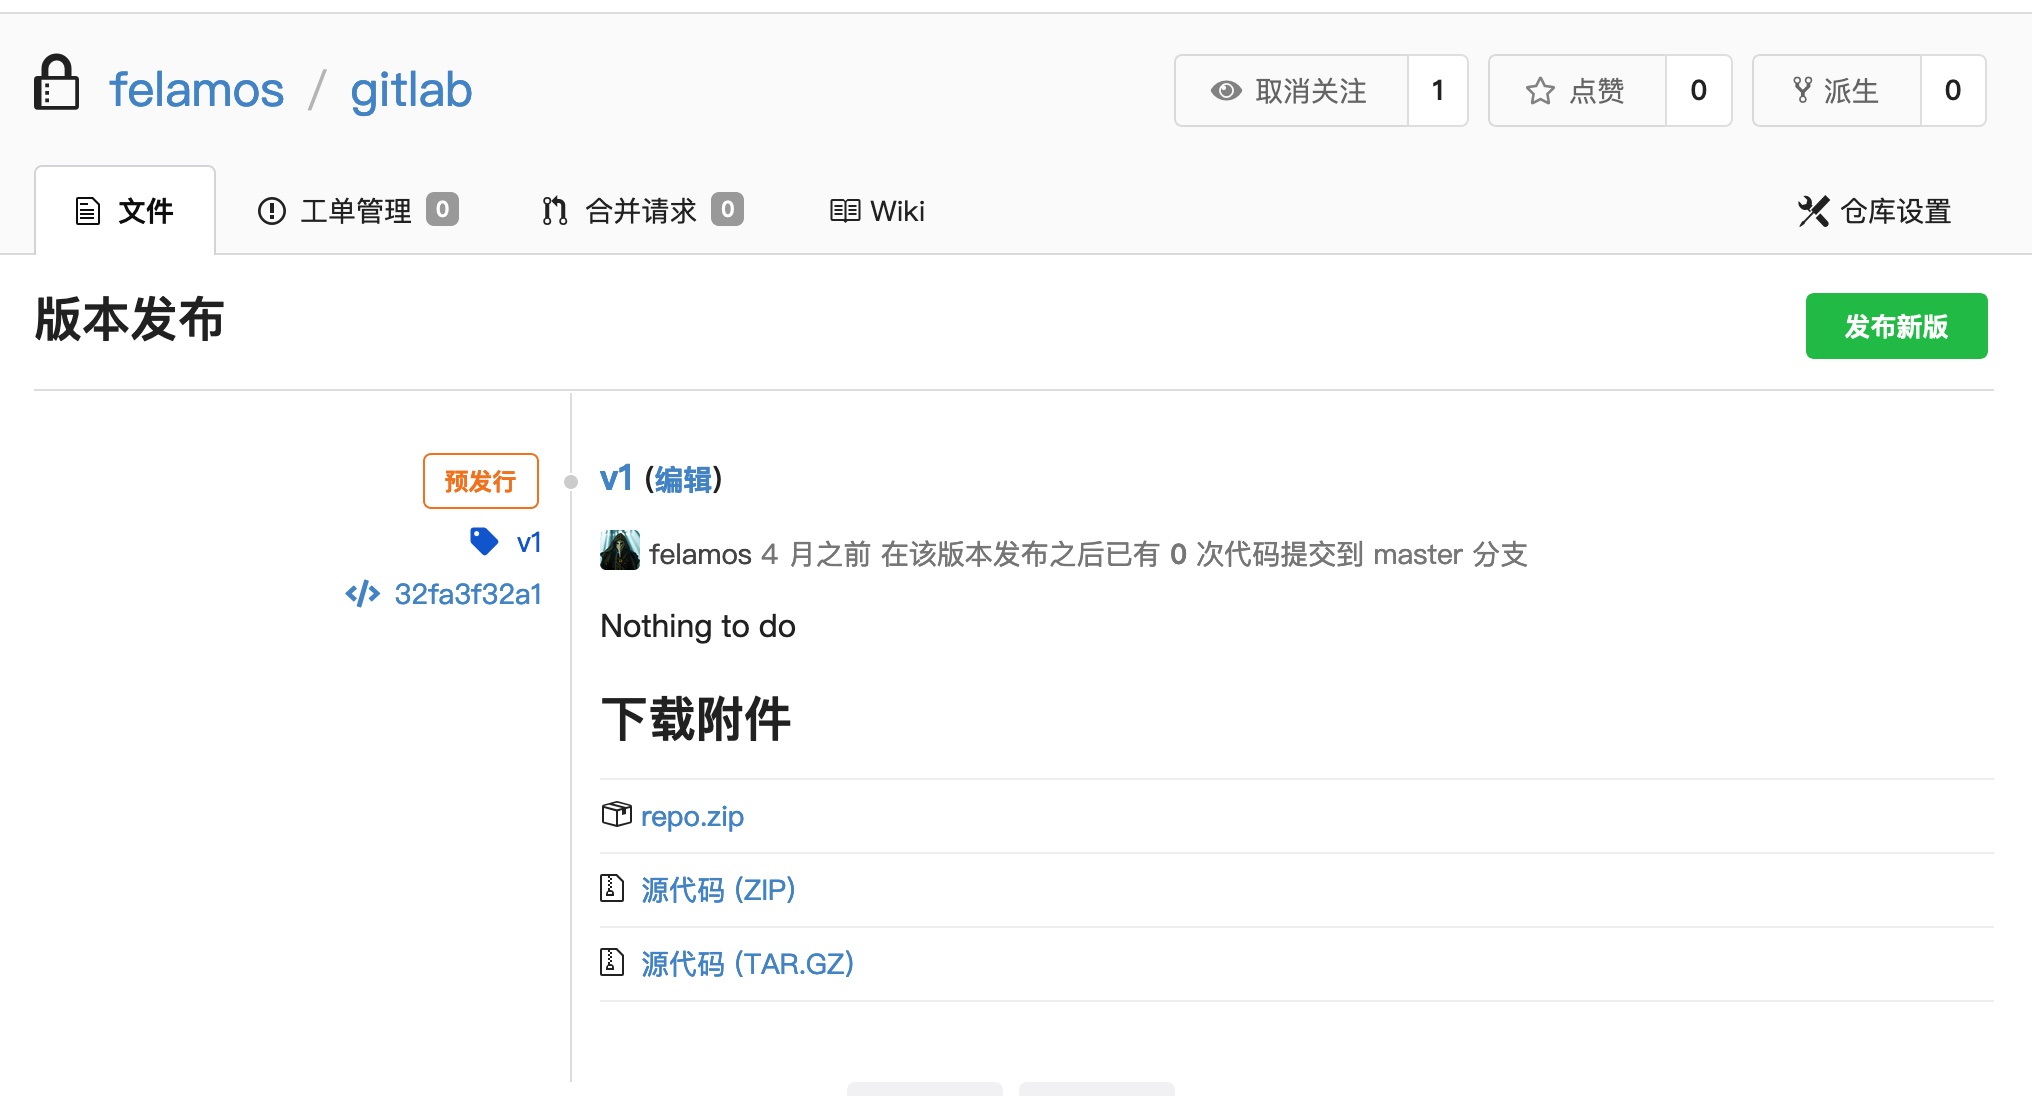Open the felamos owner link in header
The image size is (2032, 1096).
coord(197,90)
